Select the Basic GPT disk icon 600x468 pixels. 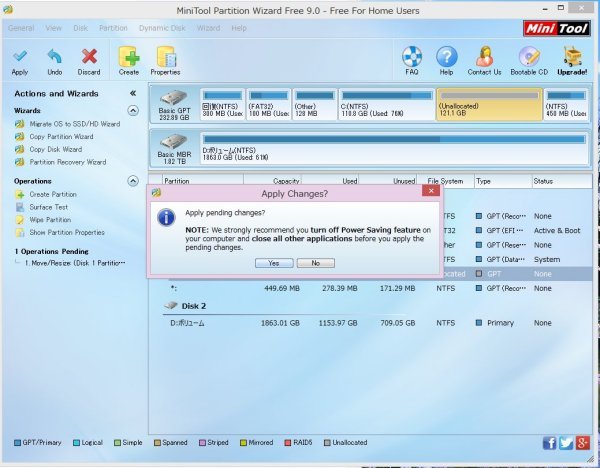(x=174, y=98)
